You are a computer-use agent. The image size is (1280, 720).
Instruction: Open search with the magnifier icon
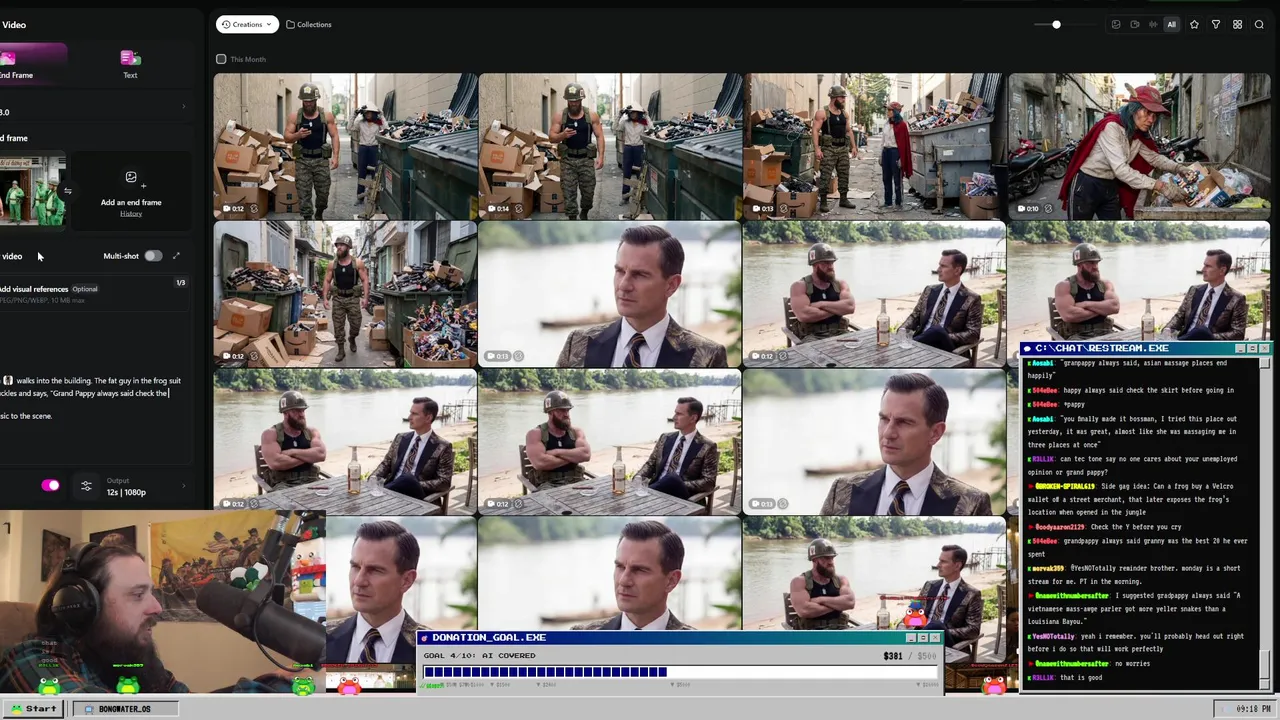pyautogui.click(x=1259, y=24)
